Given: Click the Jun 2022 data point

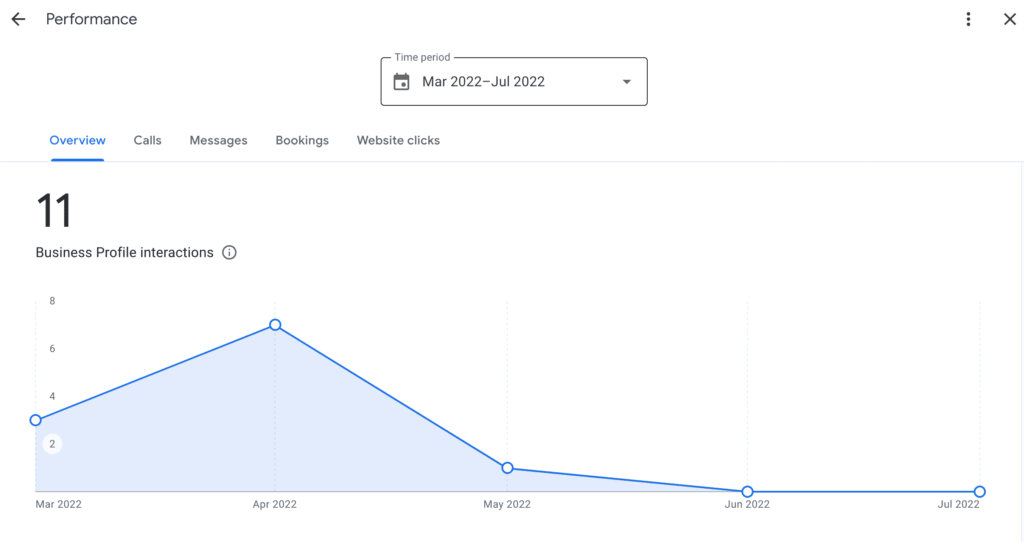Looking at the screenshot, I should click(747, 491).
